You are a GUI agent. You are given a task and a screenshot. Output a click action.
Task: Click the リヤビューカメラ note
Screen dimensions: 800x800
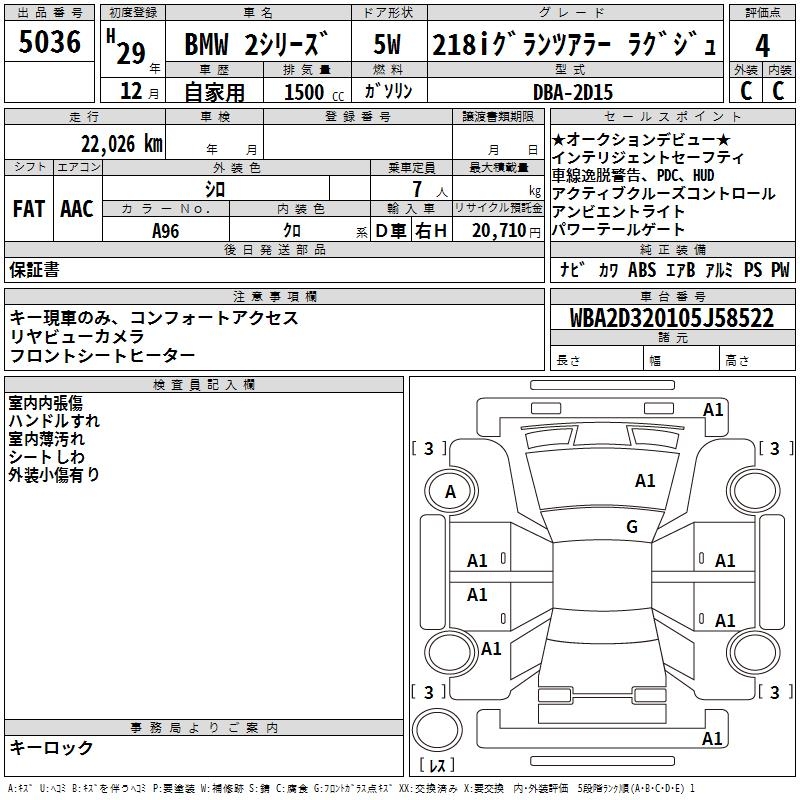(77, 336)
